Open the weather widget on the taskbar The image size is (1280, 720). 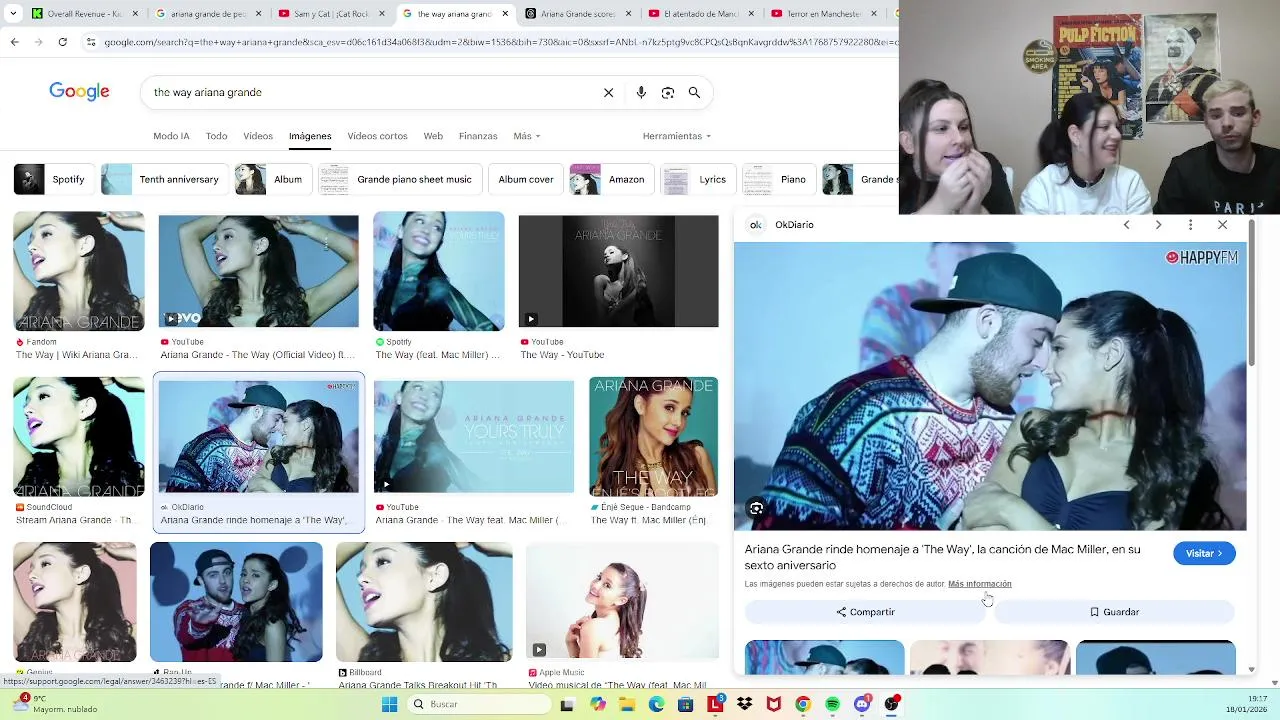tap(55, 704)
